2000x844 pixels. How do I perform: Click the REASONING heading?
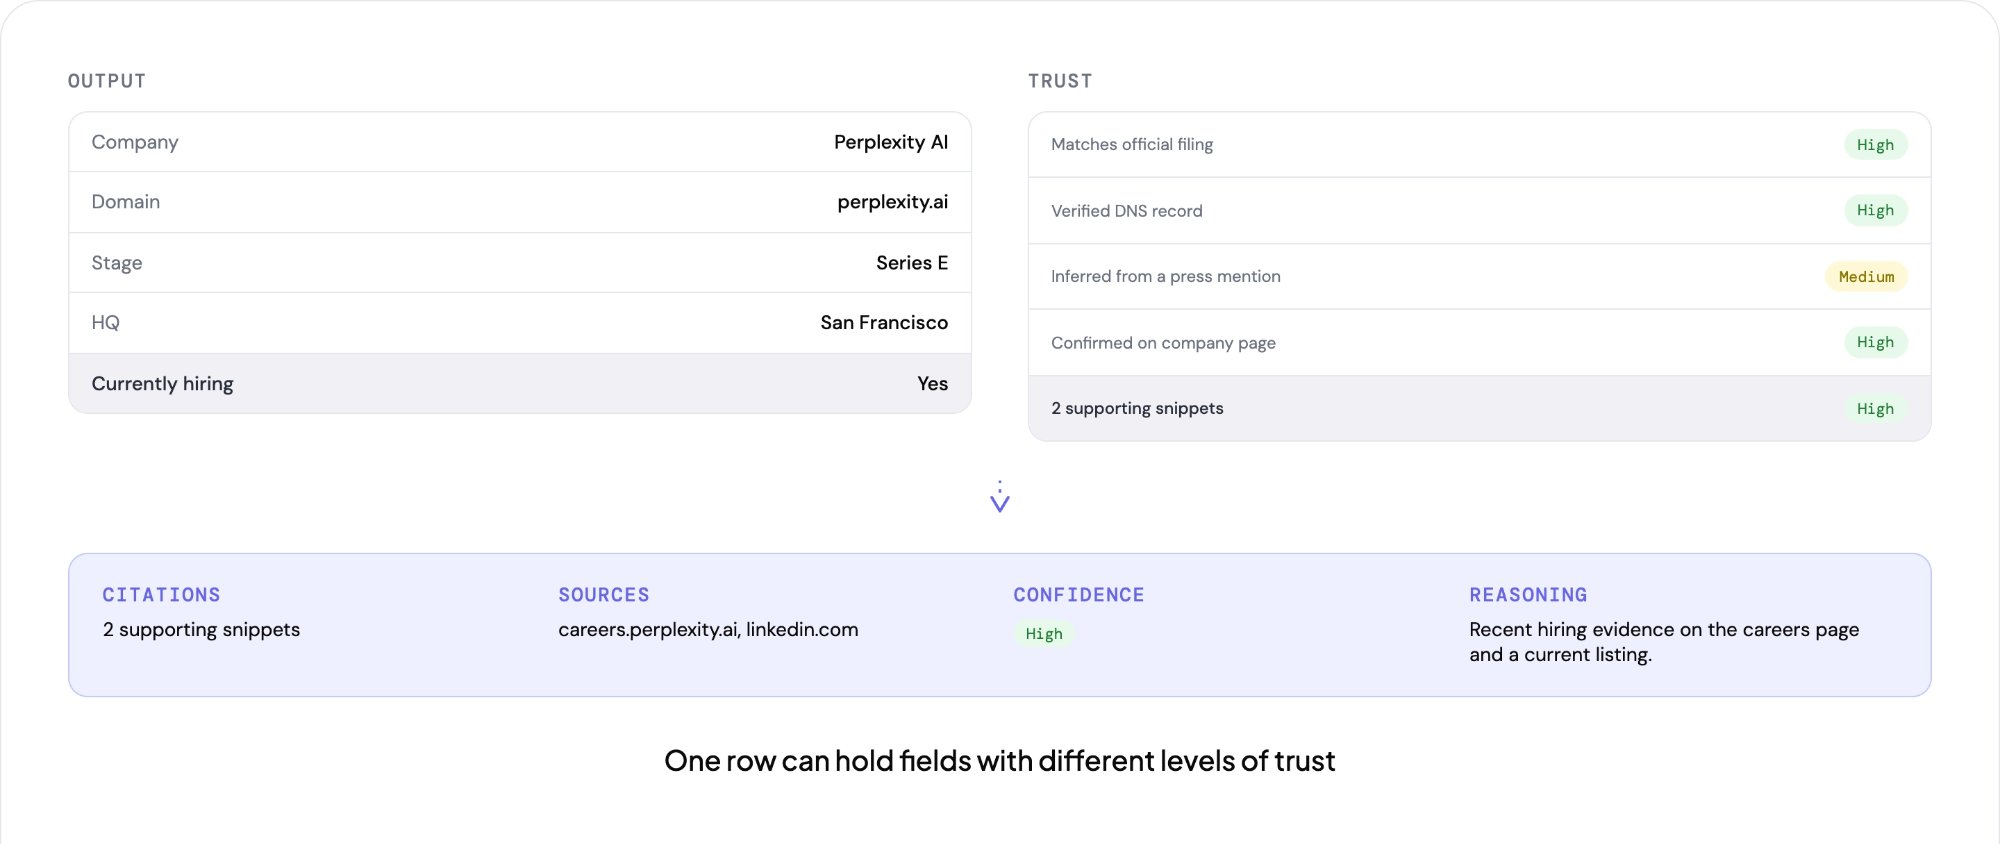1528,595
